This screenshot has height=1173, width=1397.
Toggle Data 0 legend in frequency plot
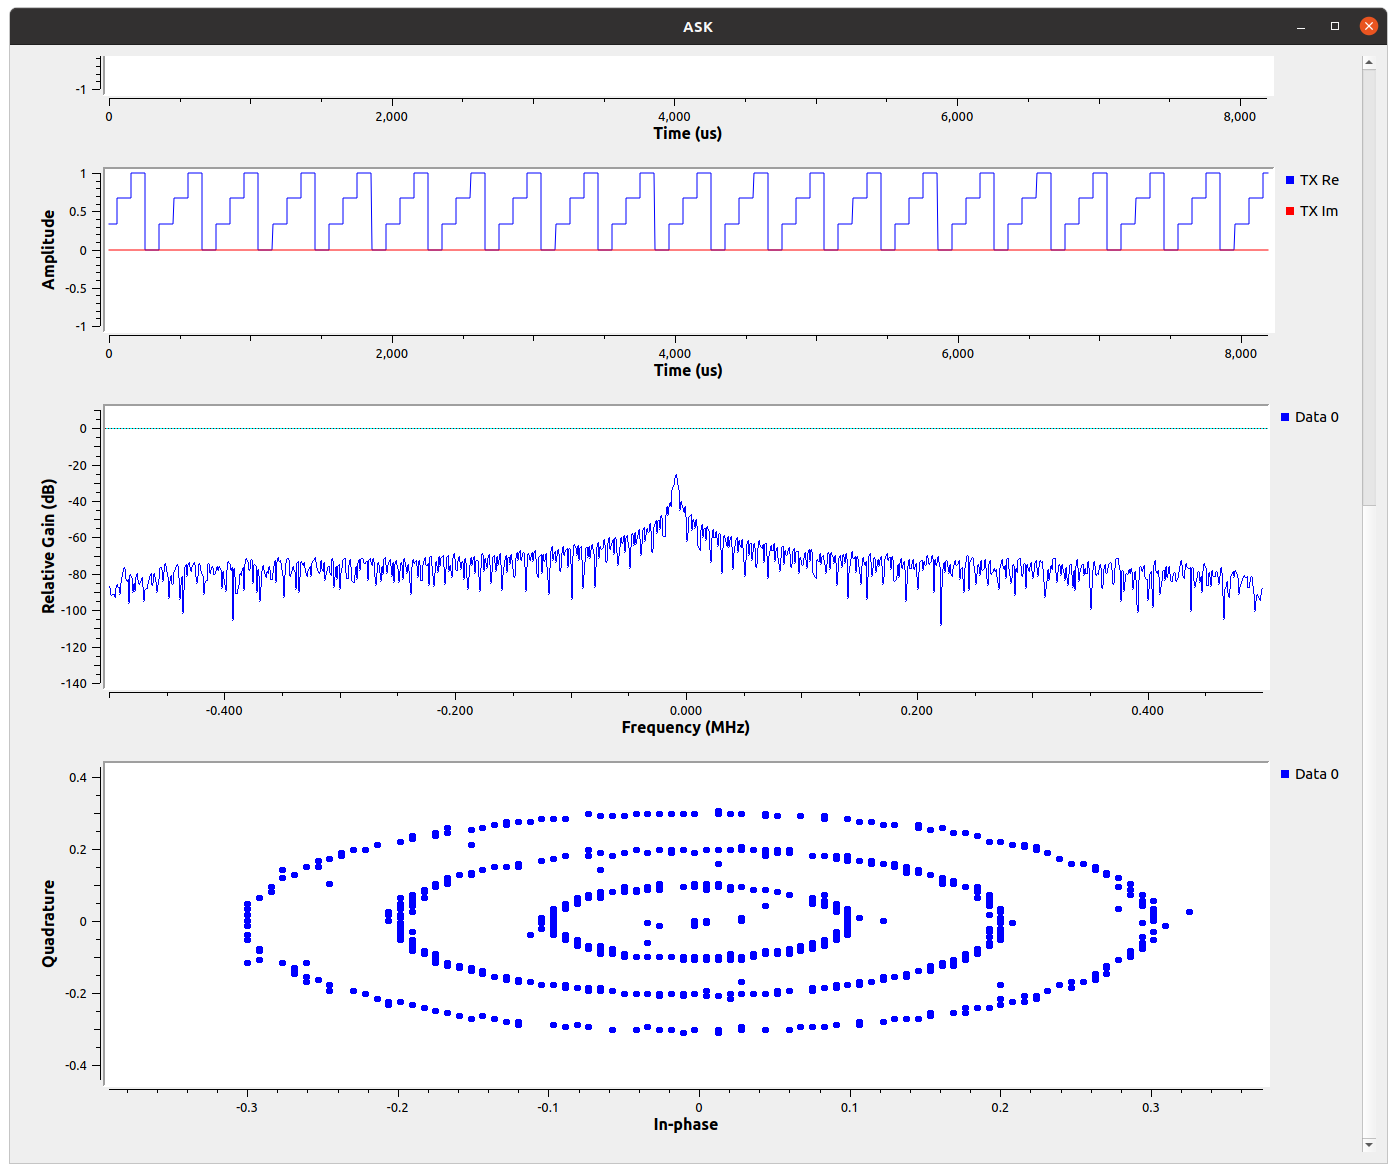1310,417
